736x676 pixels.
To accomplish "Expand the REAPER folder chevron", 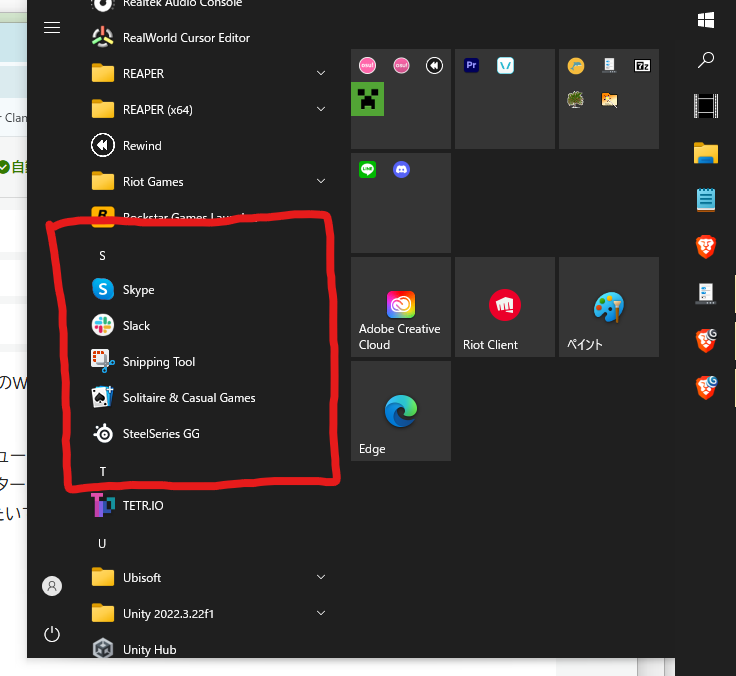I will pos(321,73).
